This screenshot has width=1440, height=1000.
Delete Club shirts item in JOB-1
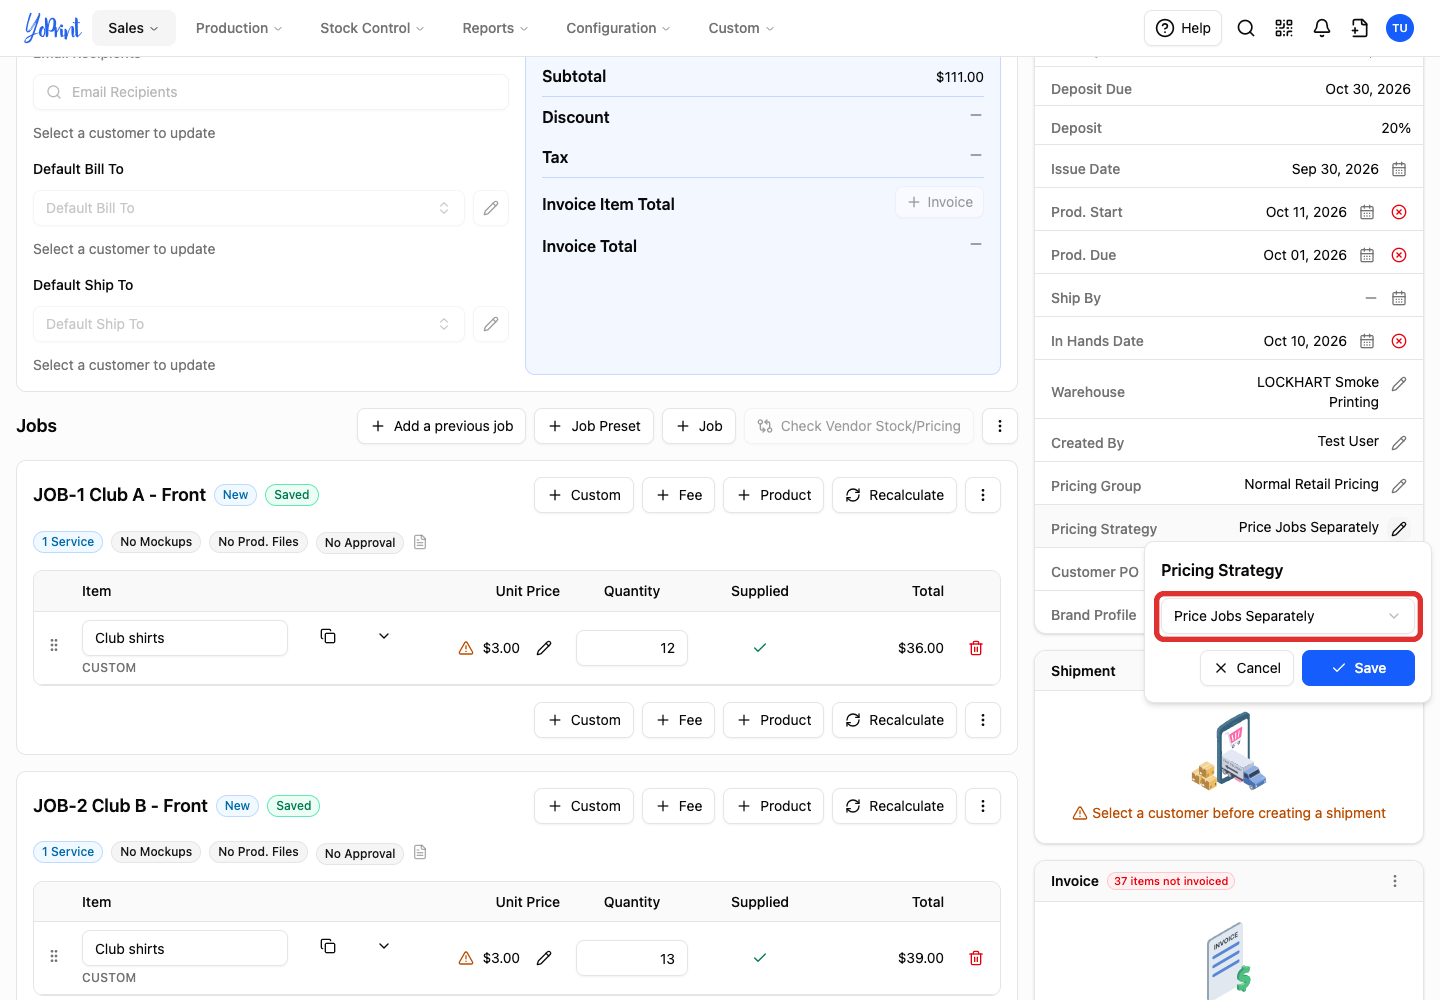tap(976, 648)
